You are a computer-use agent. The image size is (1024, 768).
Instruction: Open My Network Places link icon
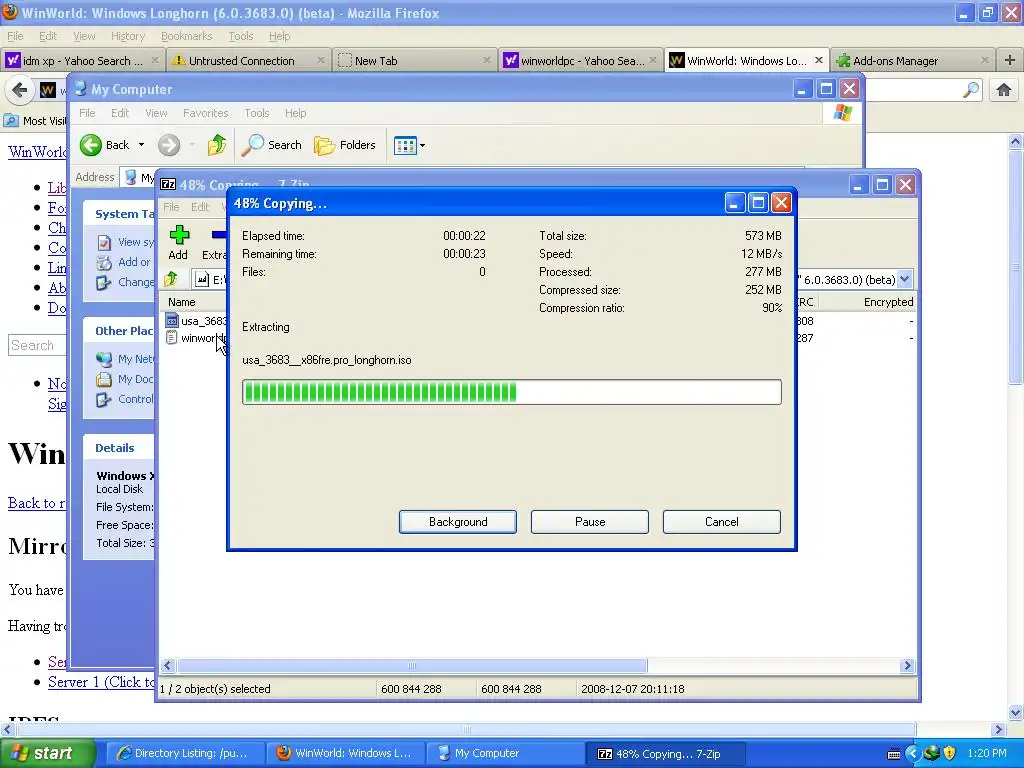tap(104, 359)
